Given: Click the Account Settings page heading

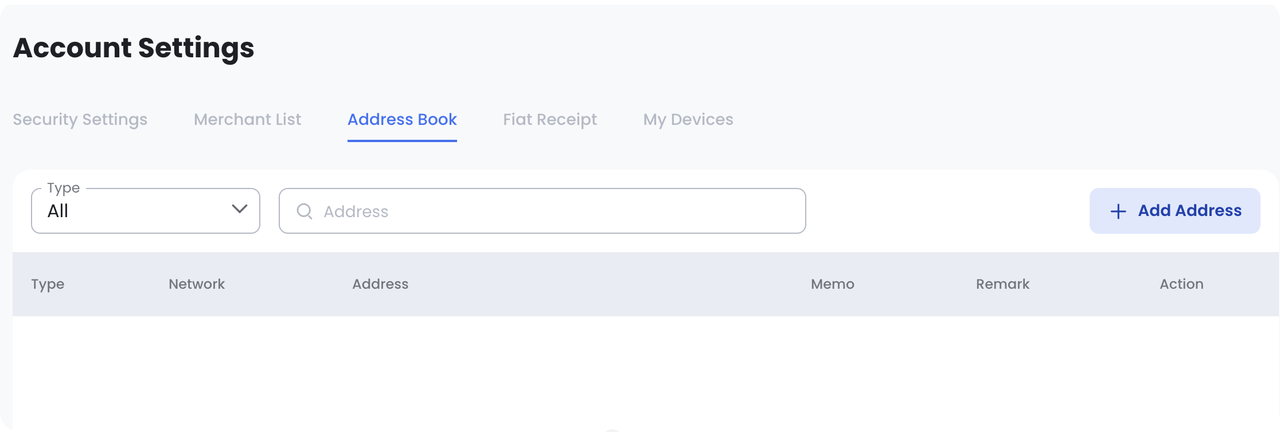Looking at the screenshot, I should click(x=134, y=48).
